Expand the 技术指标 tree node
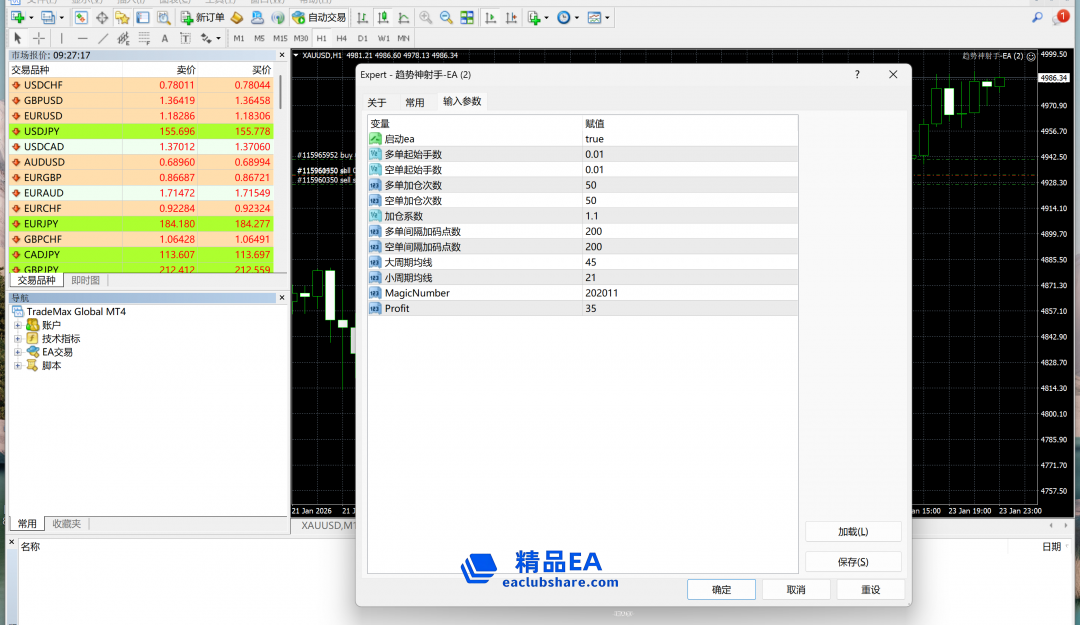Screen dimensions: 1080x625 (18, 339)
